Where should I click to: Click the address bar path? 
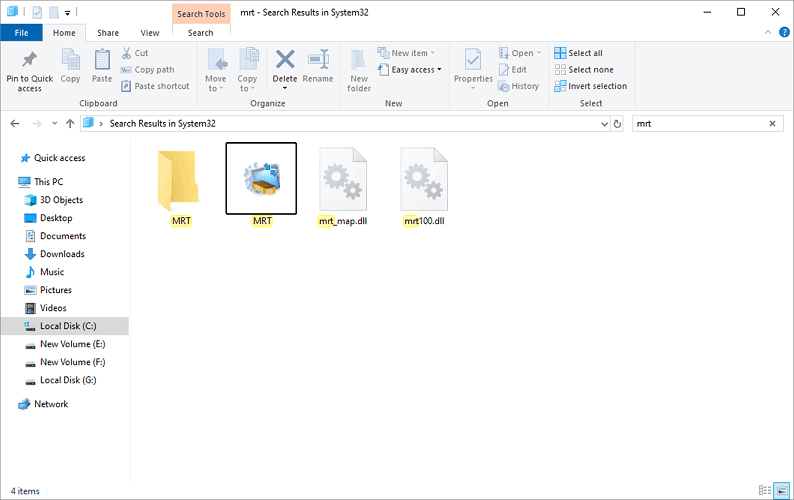[x=163, y=124]
